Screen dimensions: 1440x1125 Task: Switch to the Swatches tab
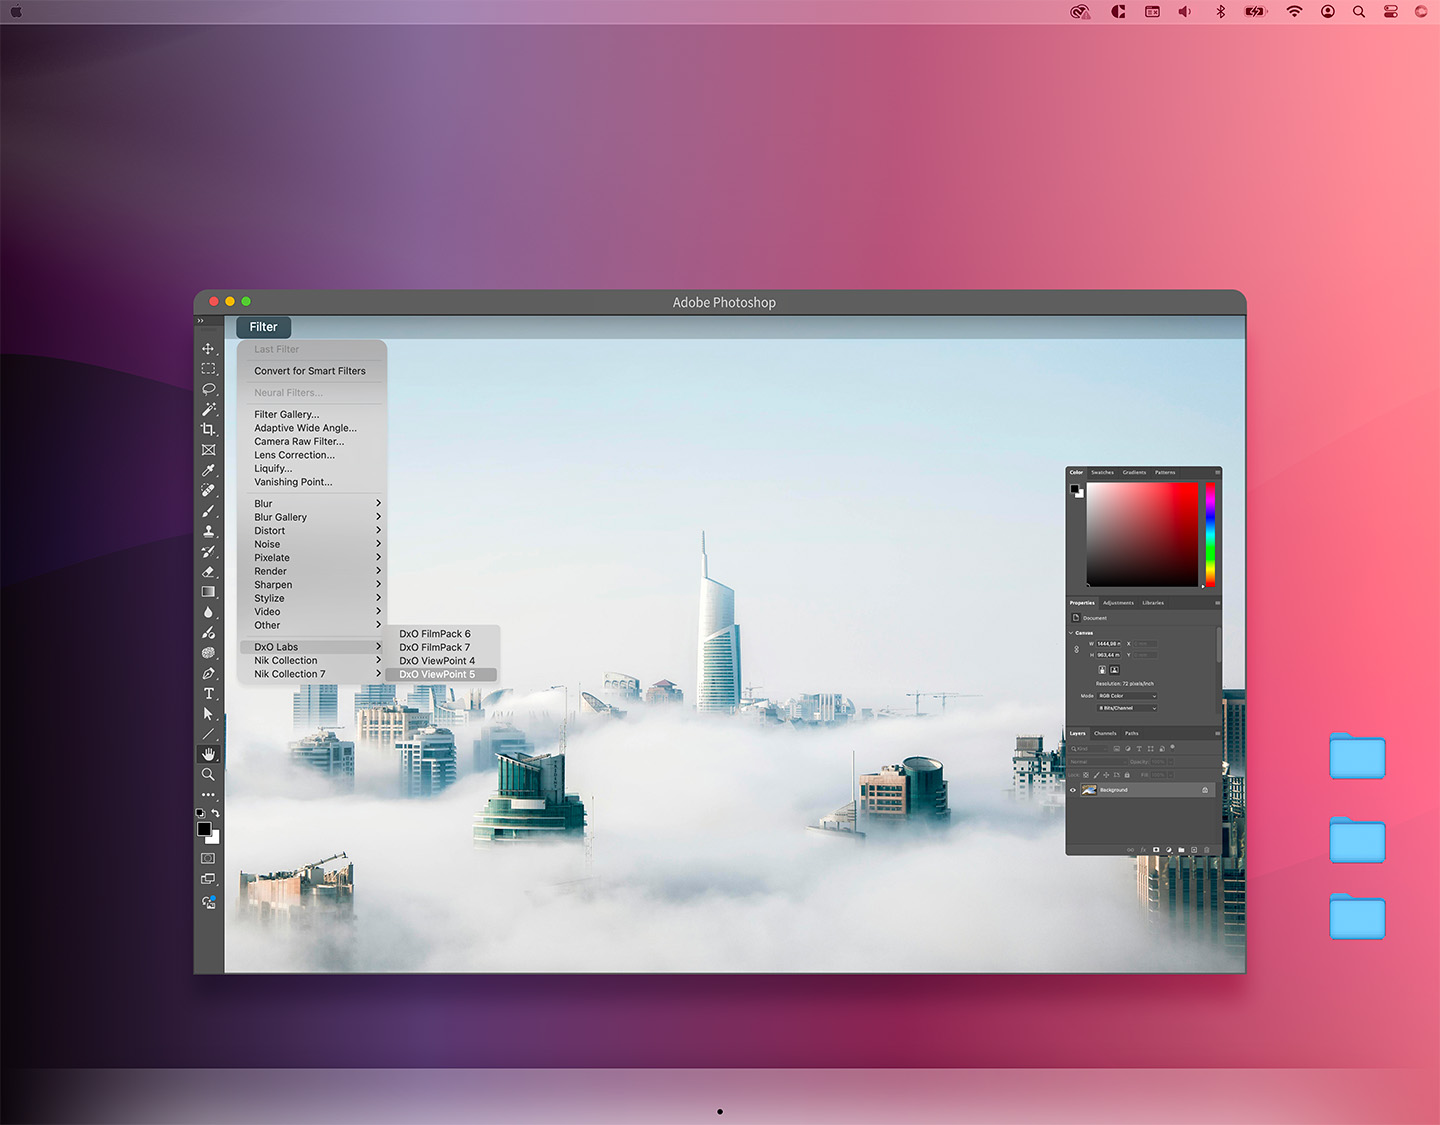pos(1102,472)
